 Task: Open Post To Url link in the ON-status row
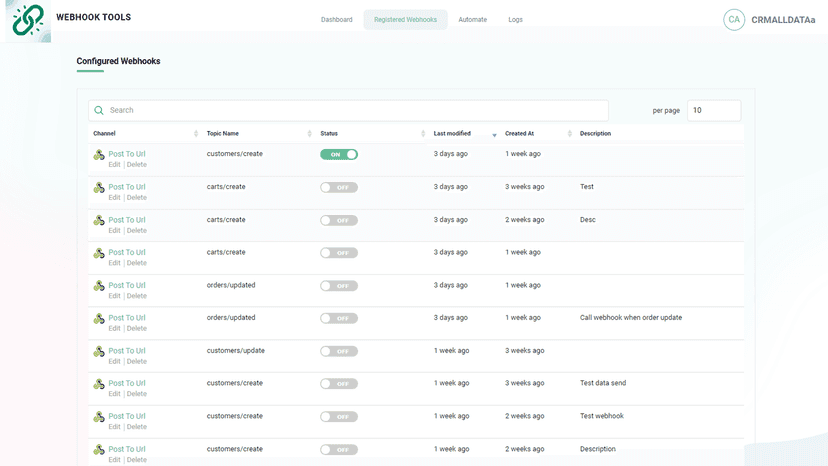[x=127, y=154]
